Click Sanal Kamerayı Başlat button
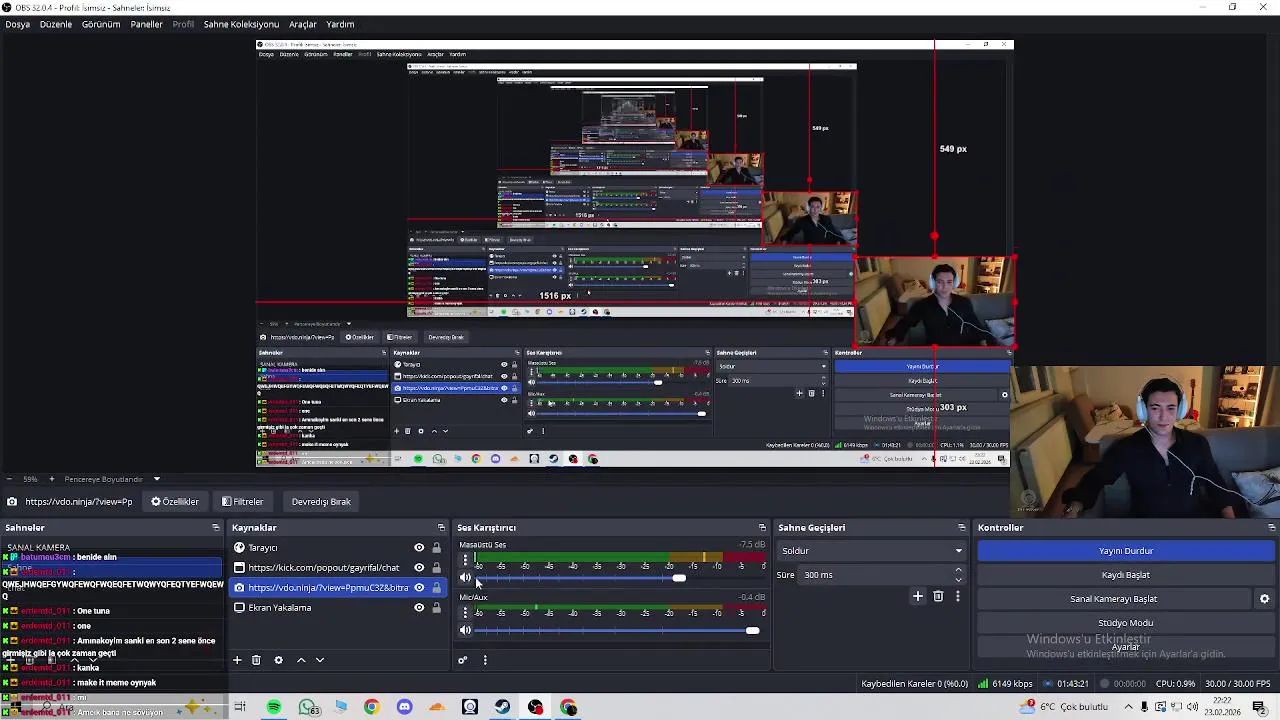This screenshot has height=720, width=1280. tap(1114, 599)
